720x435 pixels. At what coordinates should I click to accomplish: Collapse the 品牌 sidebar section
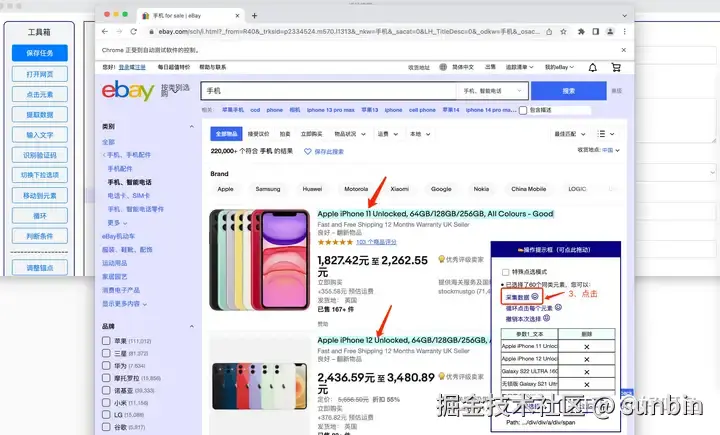191,326
